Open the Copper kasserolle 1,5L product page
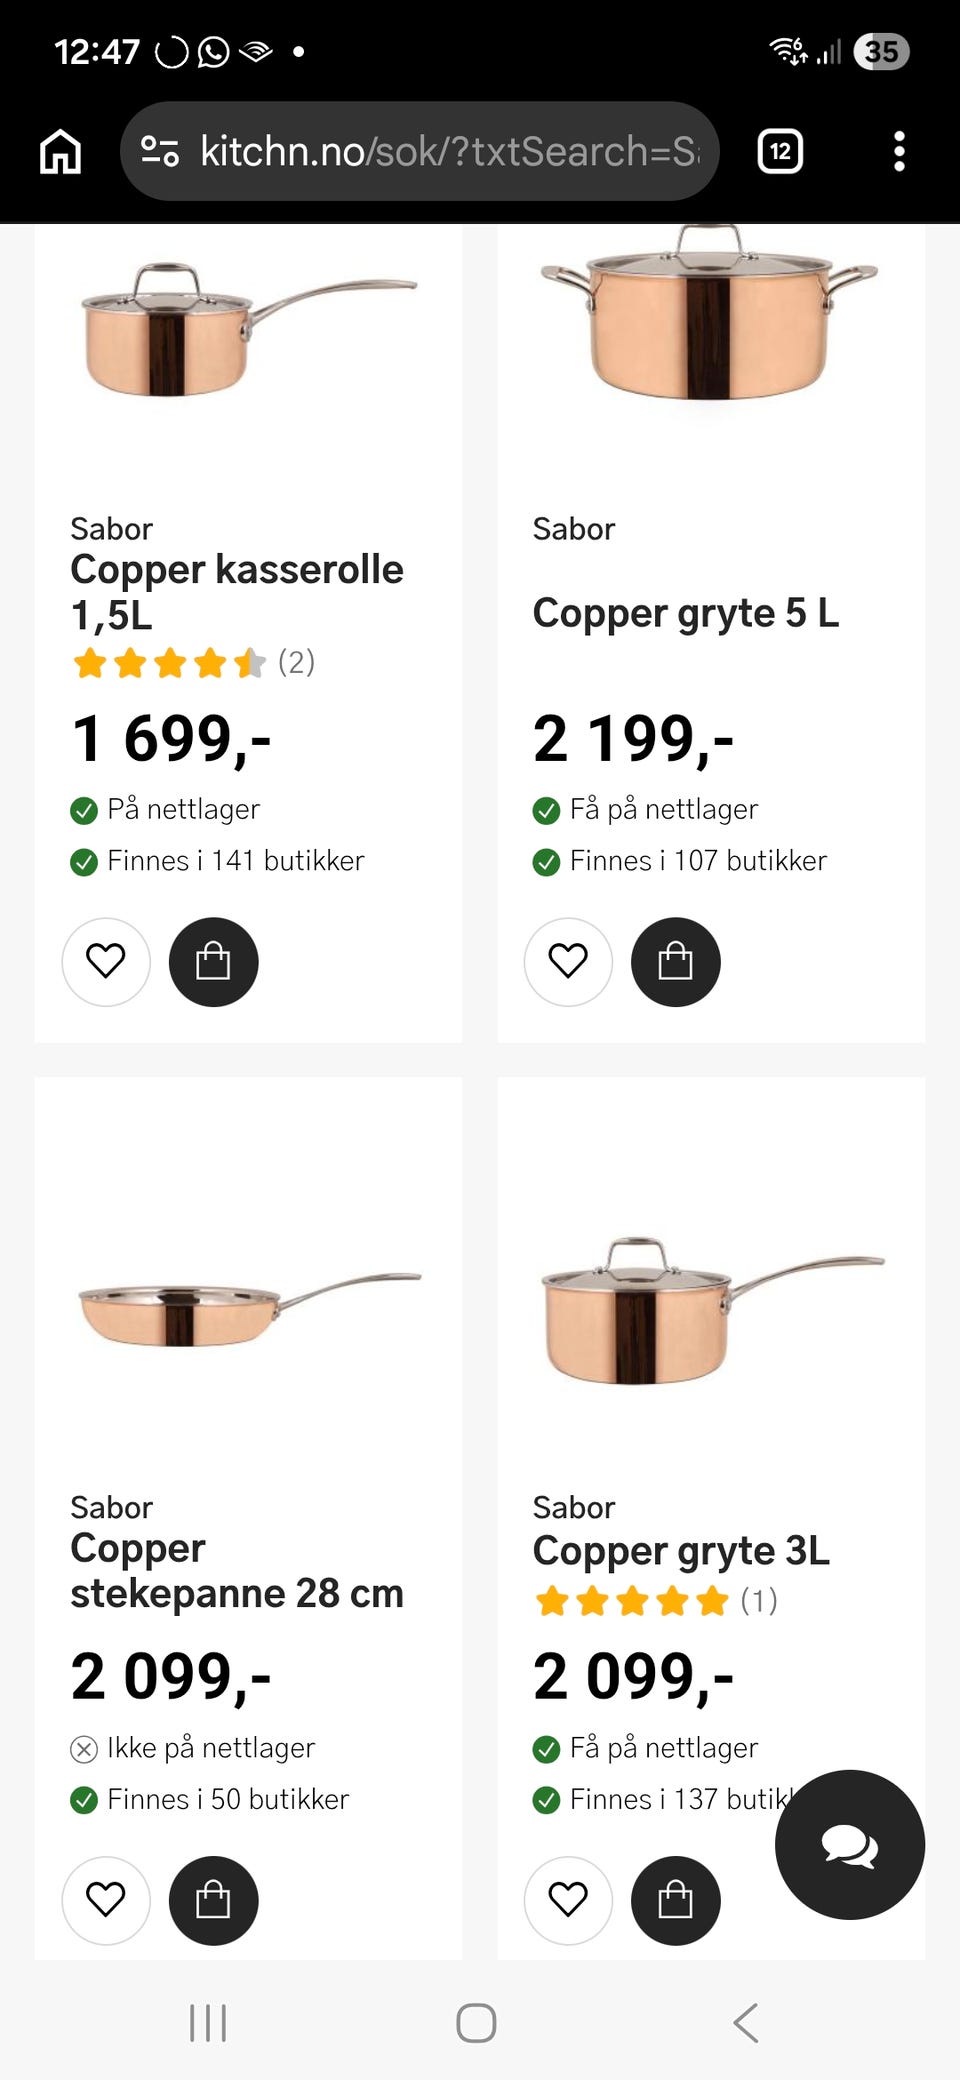The width and height of the screenshot is (960, 2080). pyautogui.click(x=237, y=590)
